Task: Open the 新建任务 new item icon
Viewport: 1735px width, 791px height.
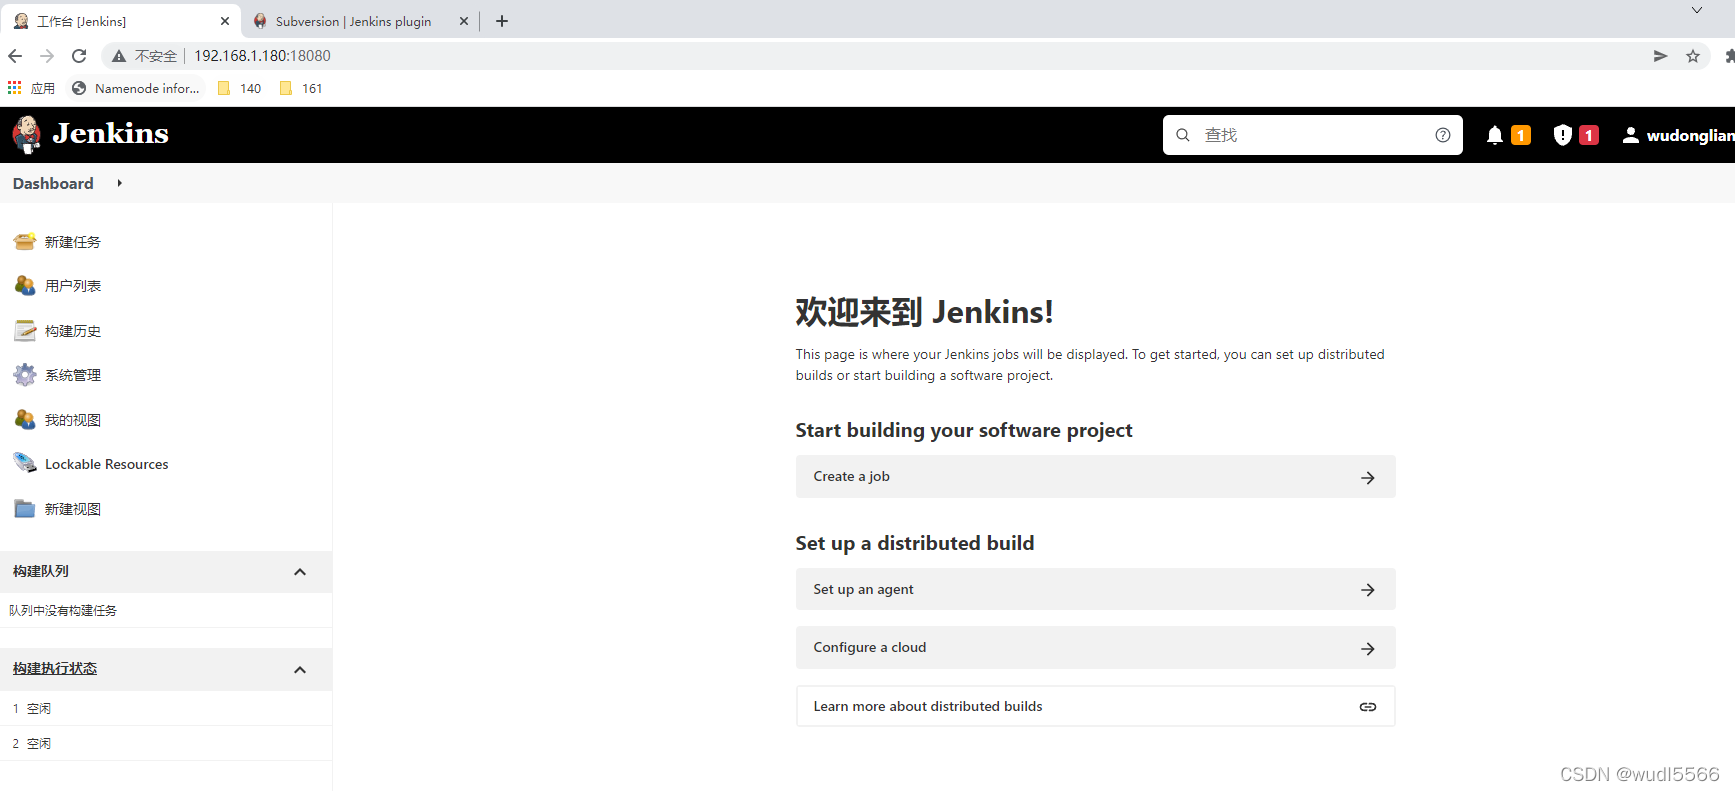Action: pyautogui.click(x=25, y=241)
